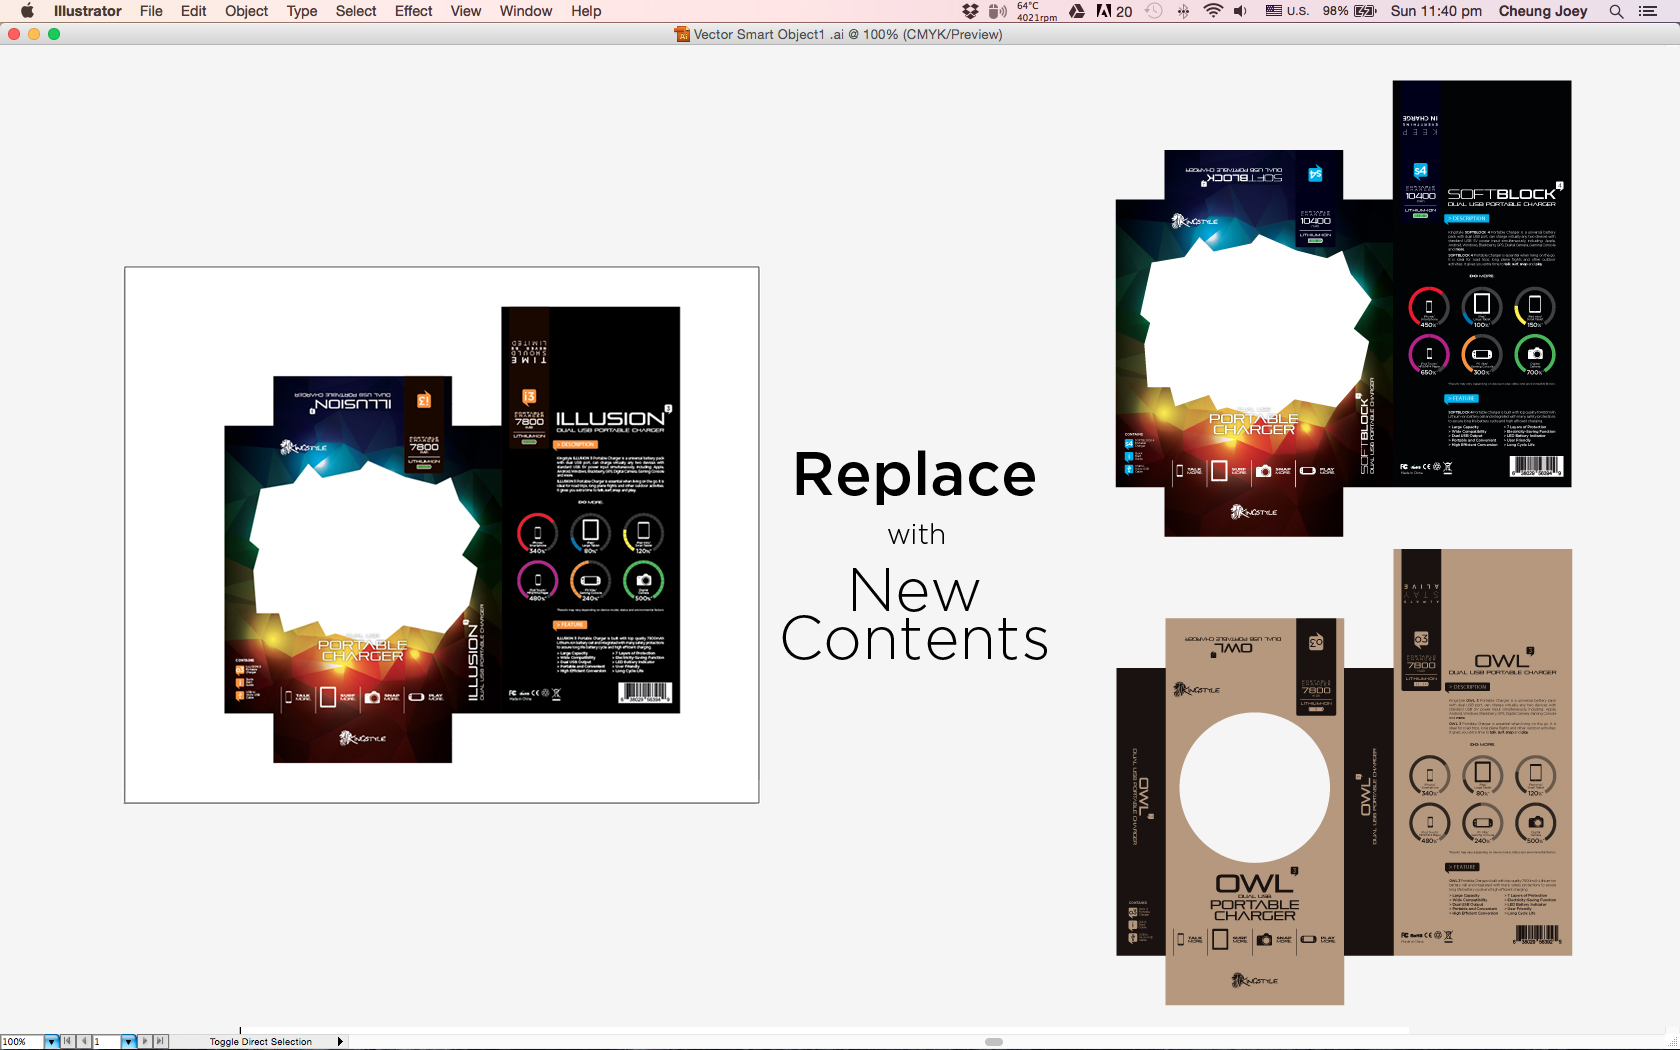Open the Apple menu
Image resolution: width=1680 pixels, height=1050 pixels.
[27, 11]
